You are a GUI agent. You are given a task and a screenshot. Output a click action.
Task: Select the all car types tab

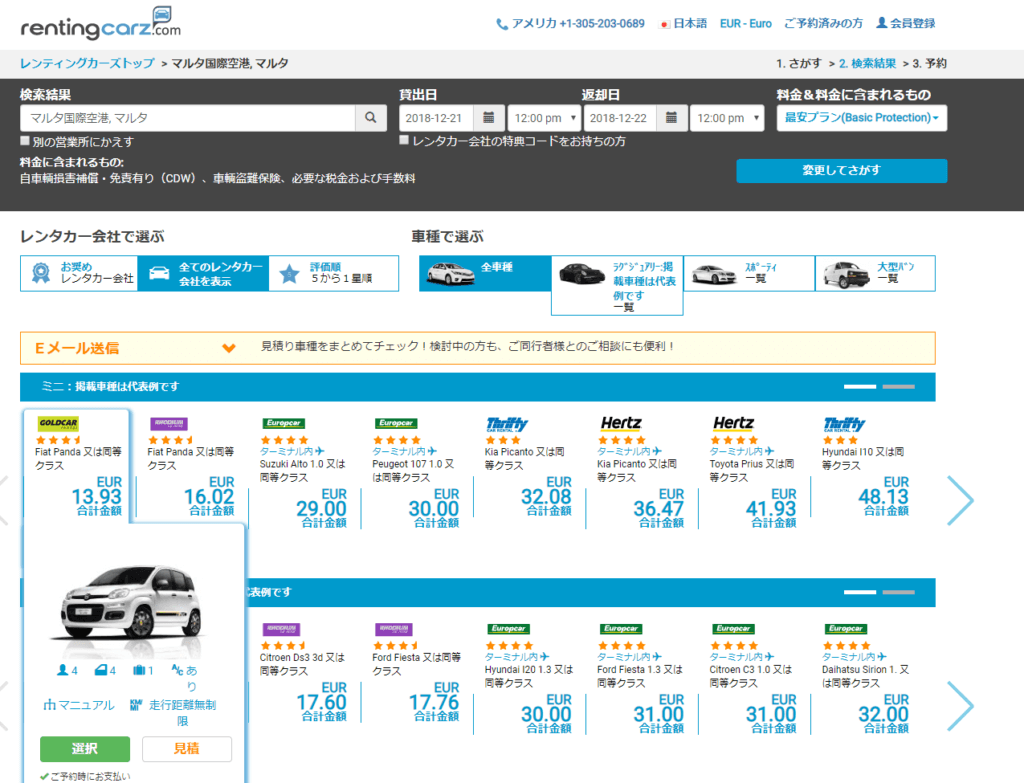[x=485, y=273]
